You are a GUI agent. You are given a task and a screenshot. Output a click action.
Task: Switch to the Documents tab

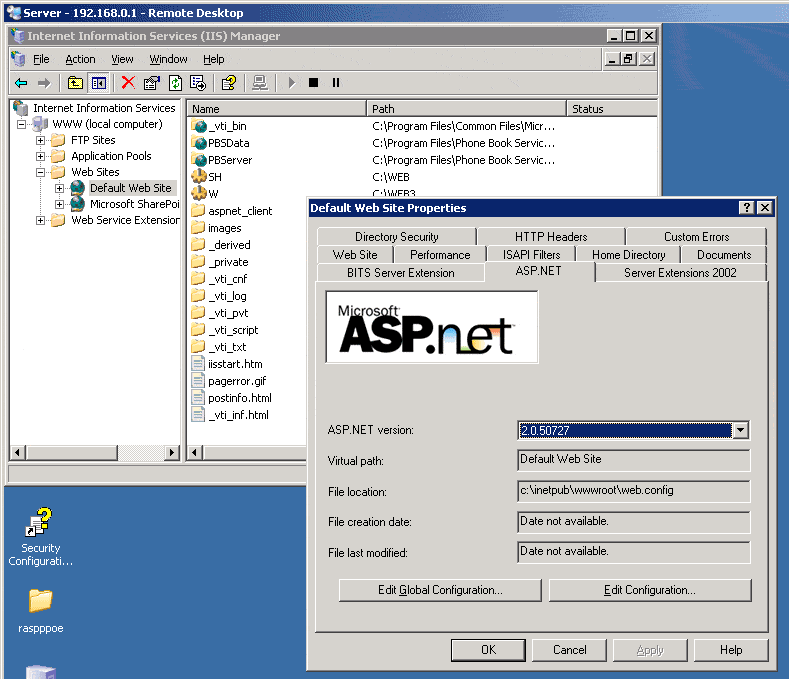coord(724,255)
